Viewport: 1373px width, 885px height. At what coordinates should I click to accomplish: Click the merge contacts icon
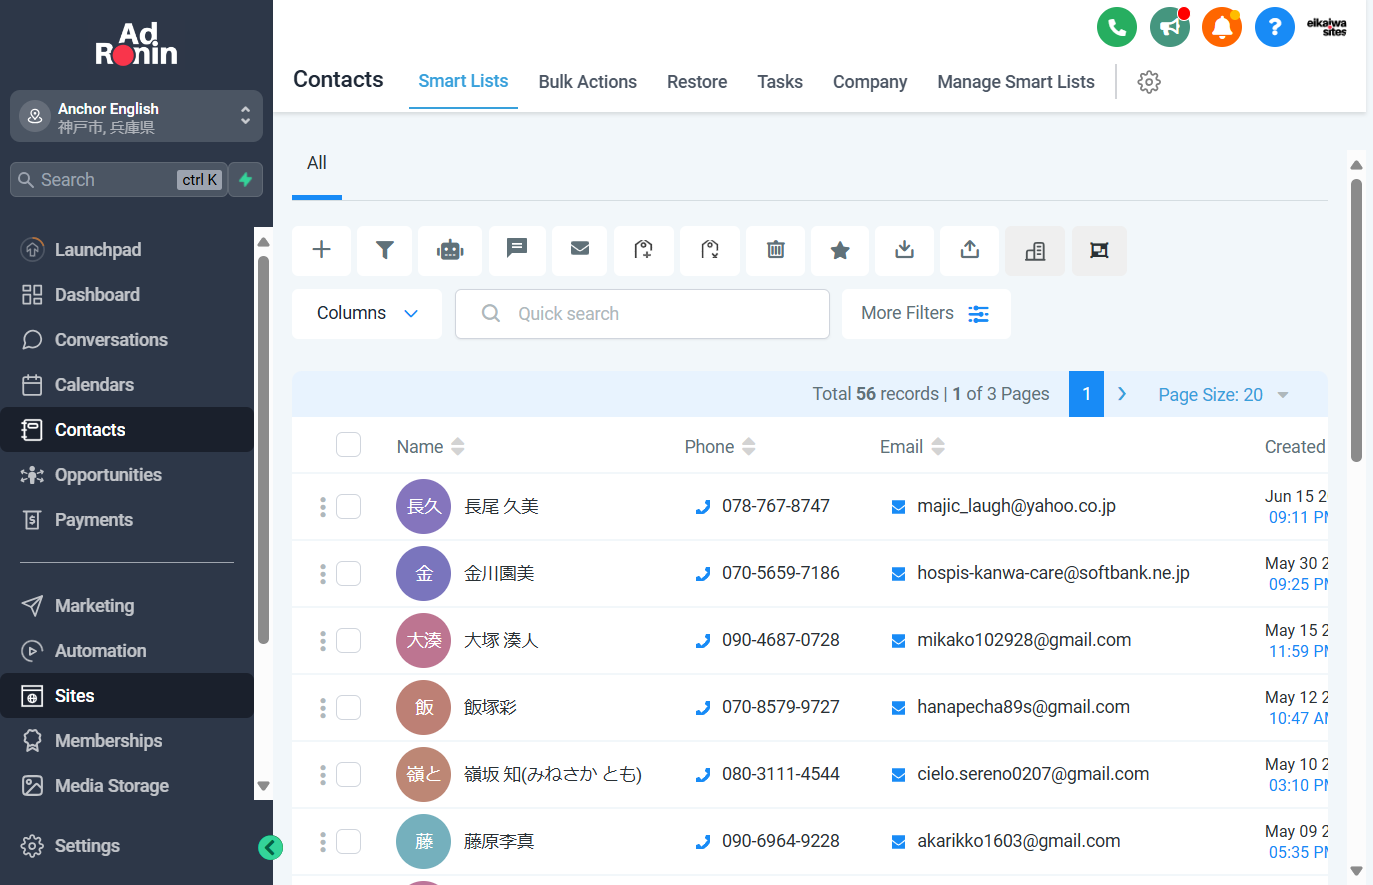pyautogui.click(x=1099, y=250)
